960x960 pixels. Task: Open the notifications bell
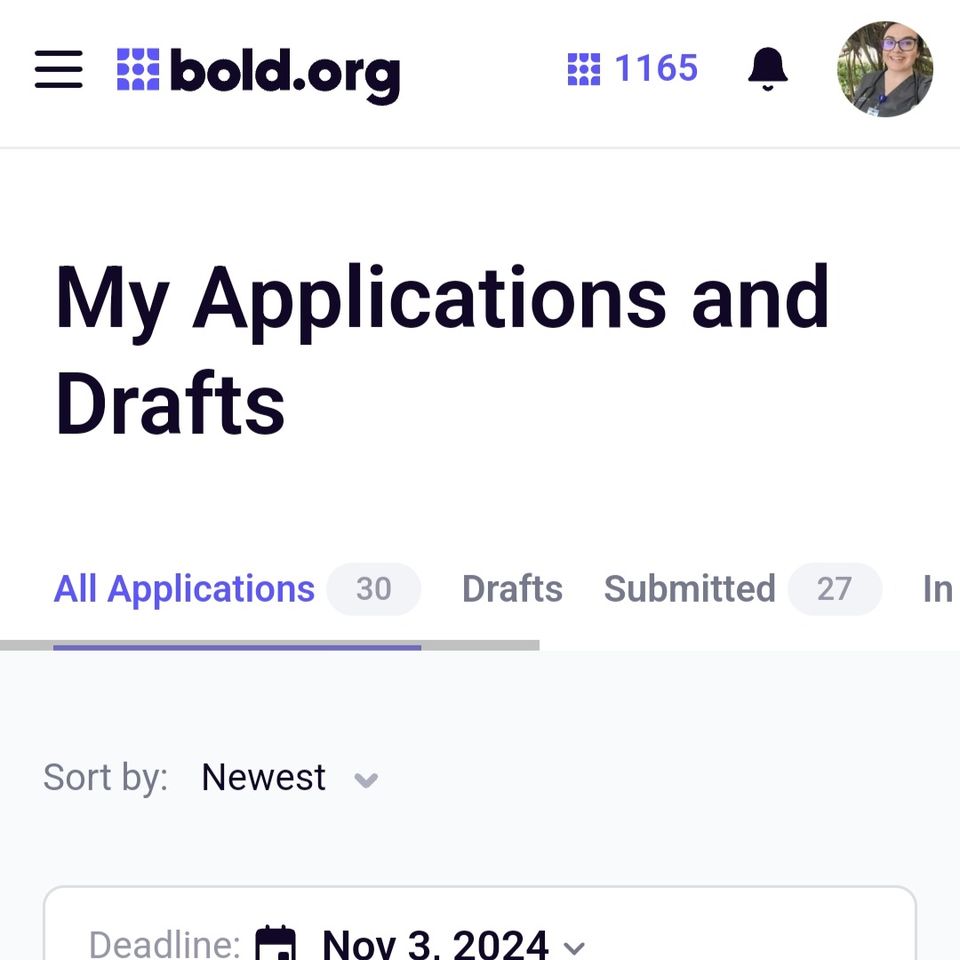(x=767, y=69)
